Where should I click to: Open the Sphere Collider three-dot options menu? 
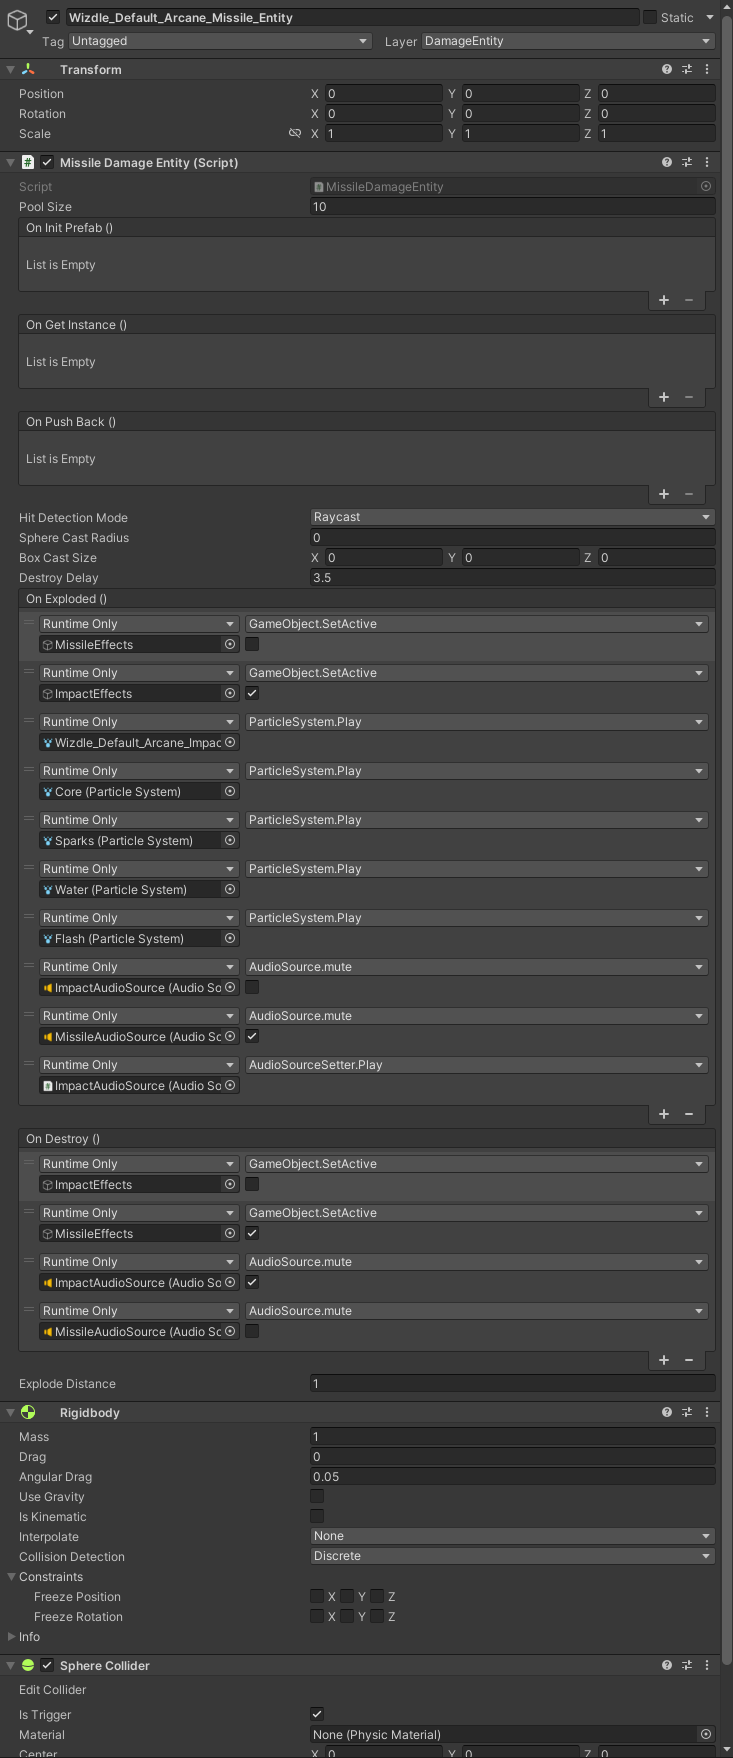[706, 1665]
